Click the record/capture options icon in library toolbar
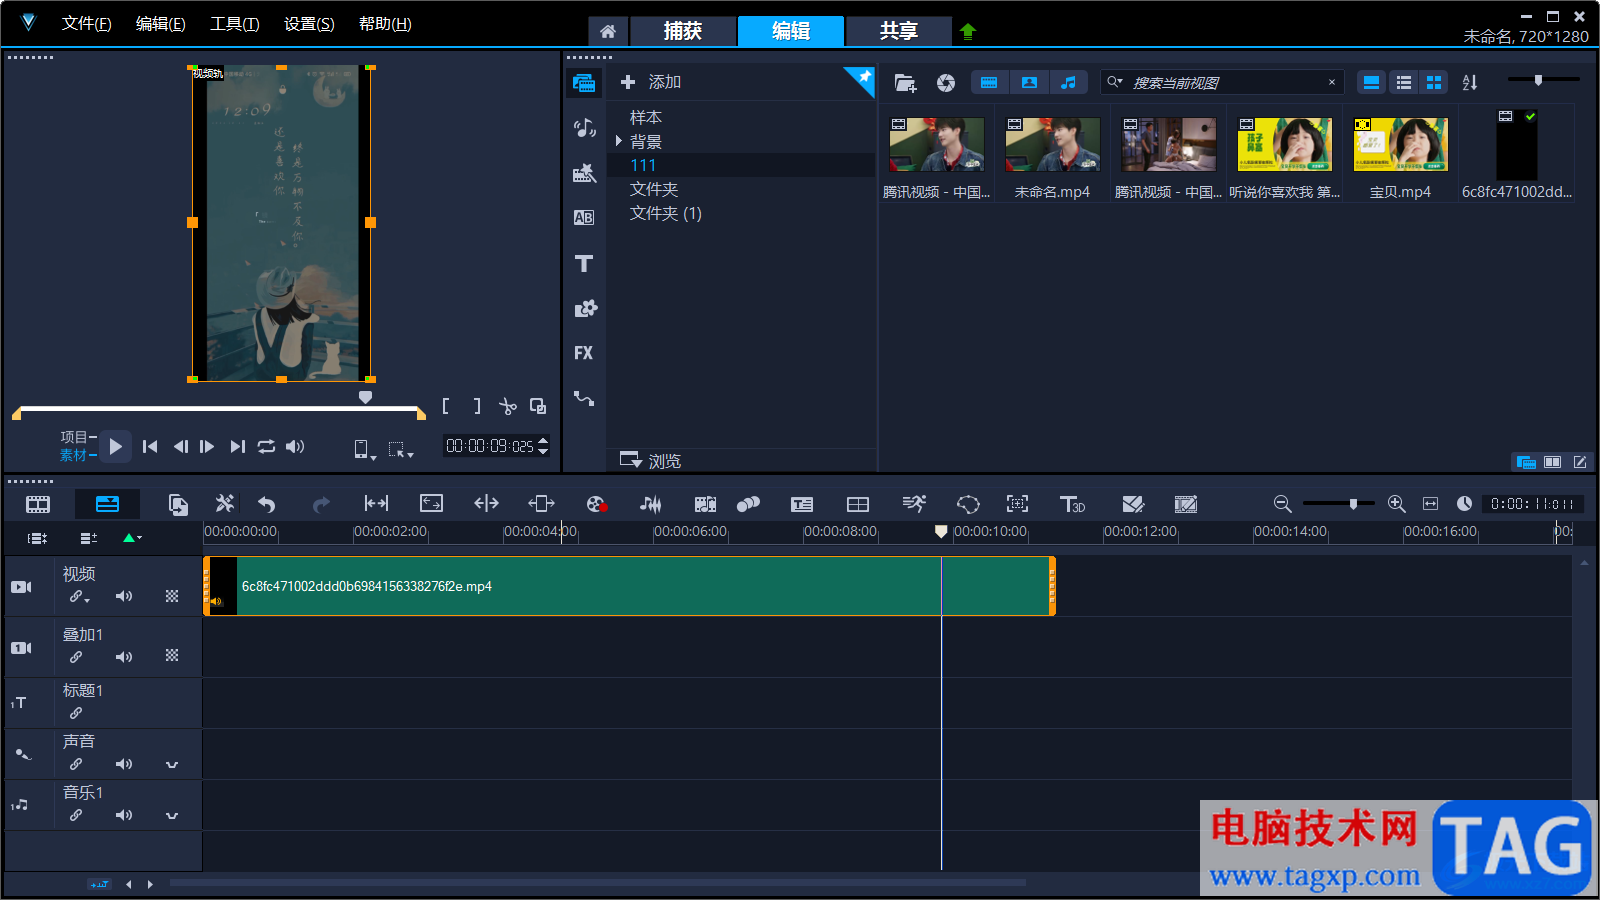The height and width of the screenshot is (900, 1600). click(x=946, y=83)
